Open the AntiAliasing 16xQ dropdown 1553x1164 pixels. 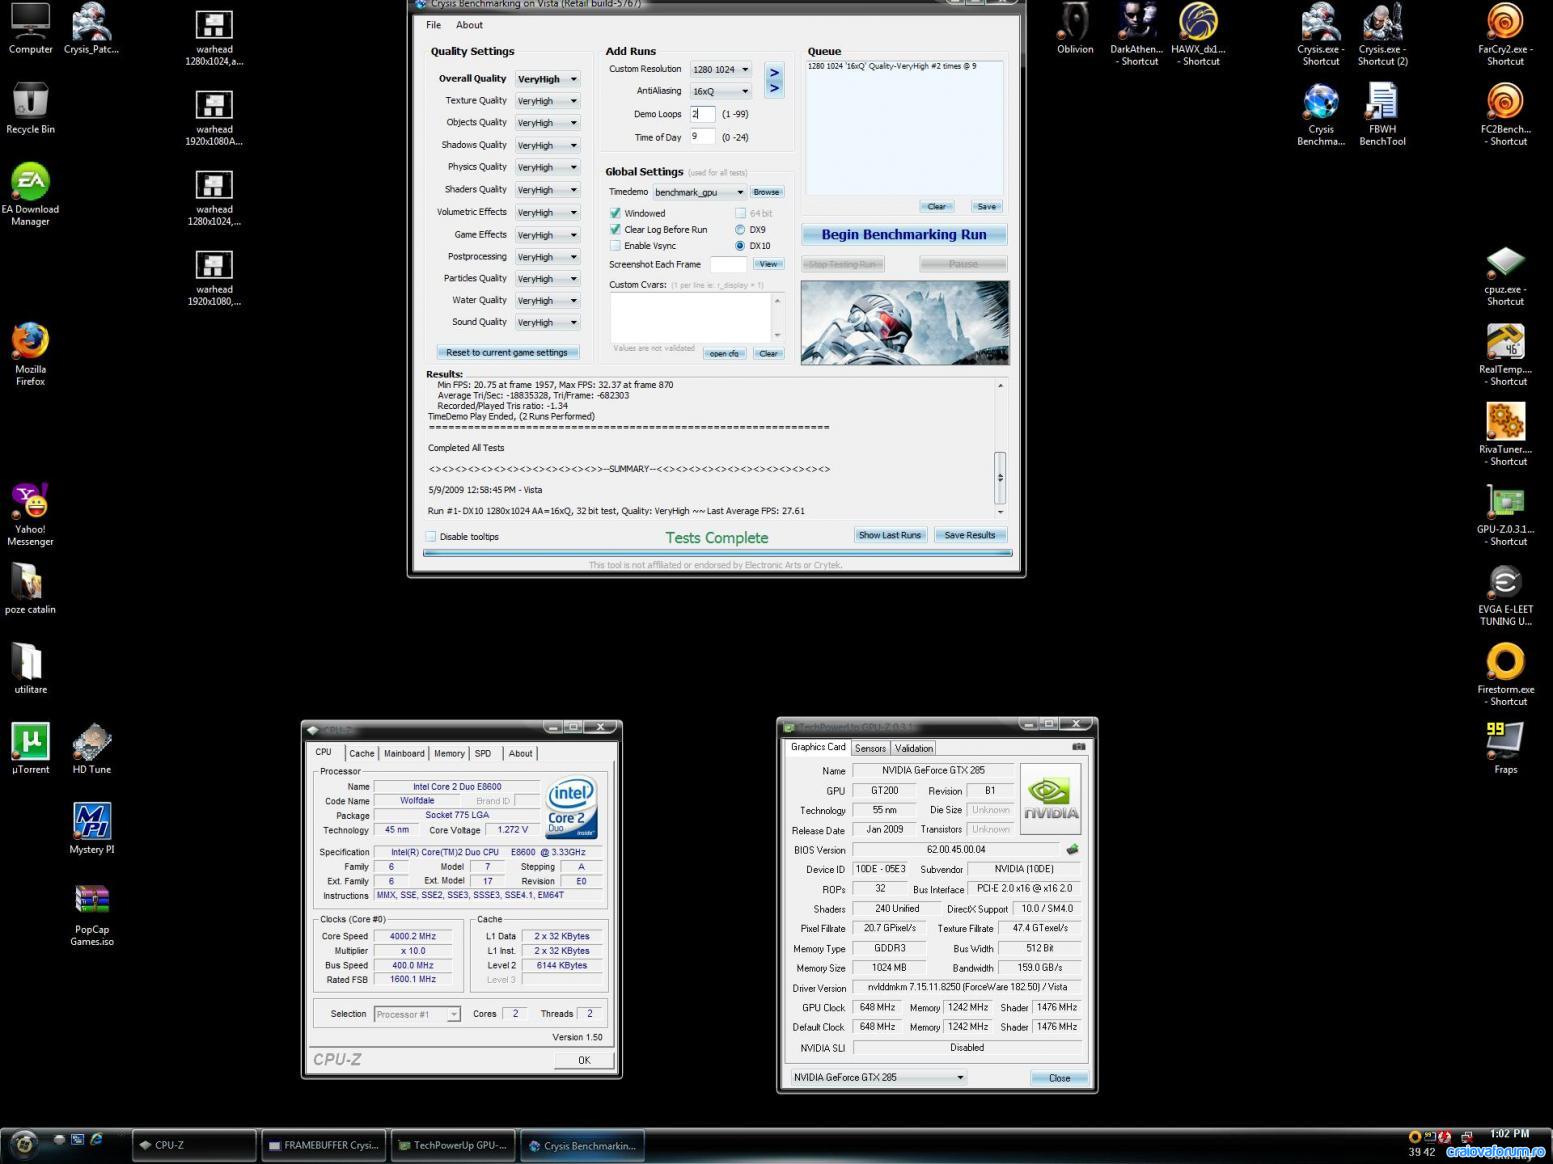tap(720, 91)
